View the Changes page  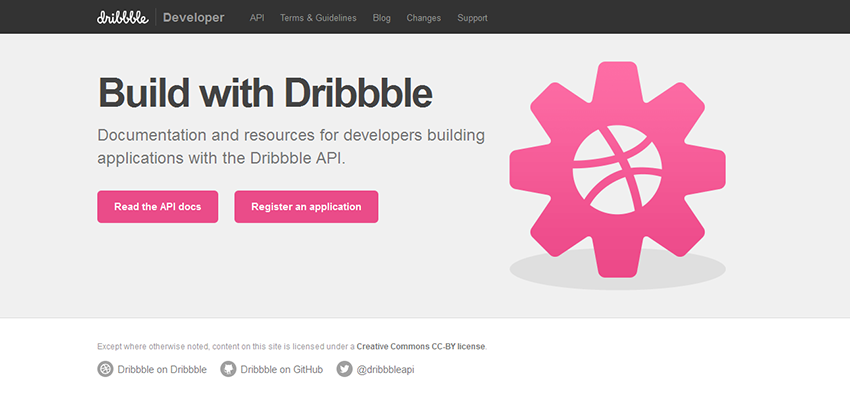click(x=424, y=18)
